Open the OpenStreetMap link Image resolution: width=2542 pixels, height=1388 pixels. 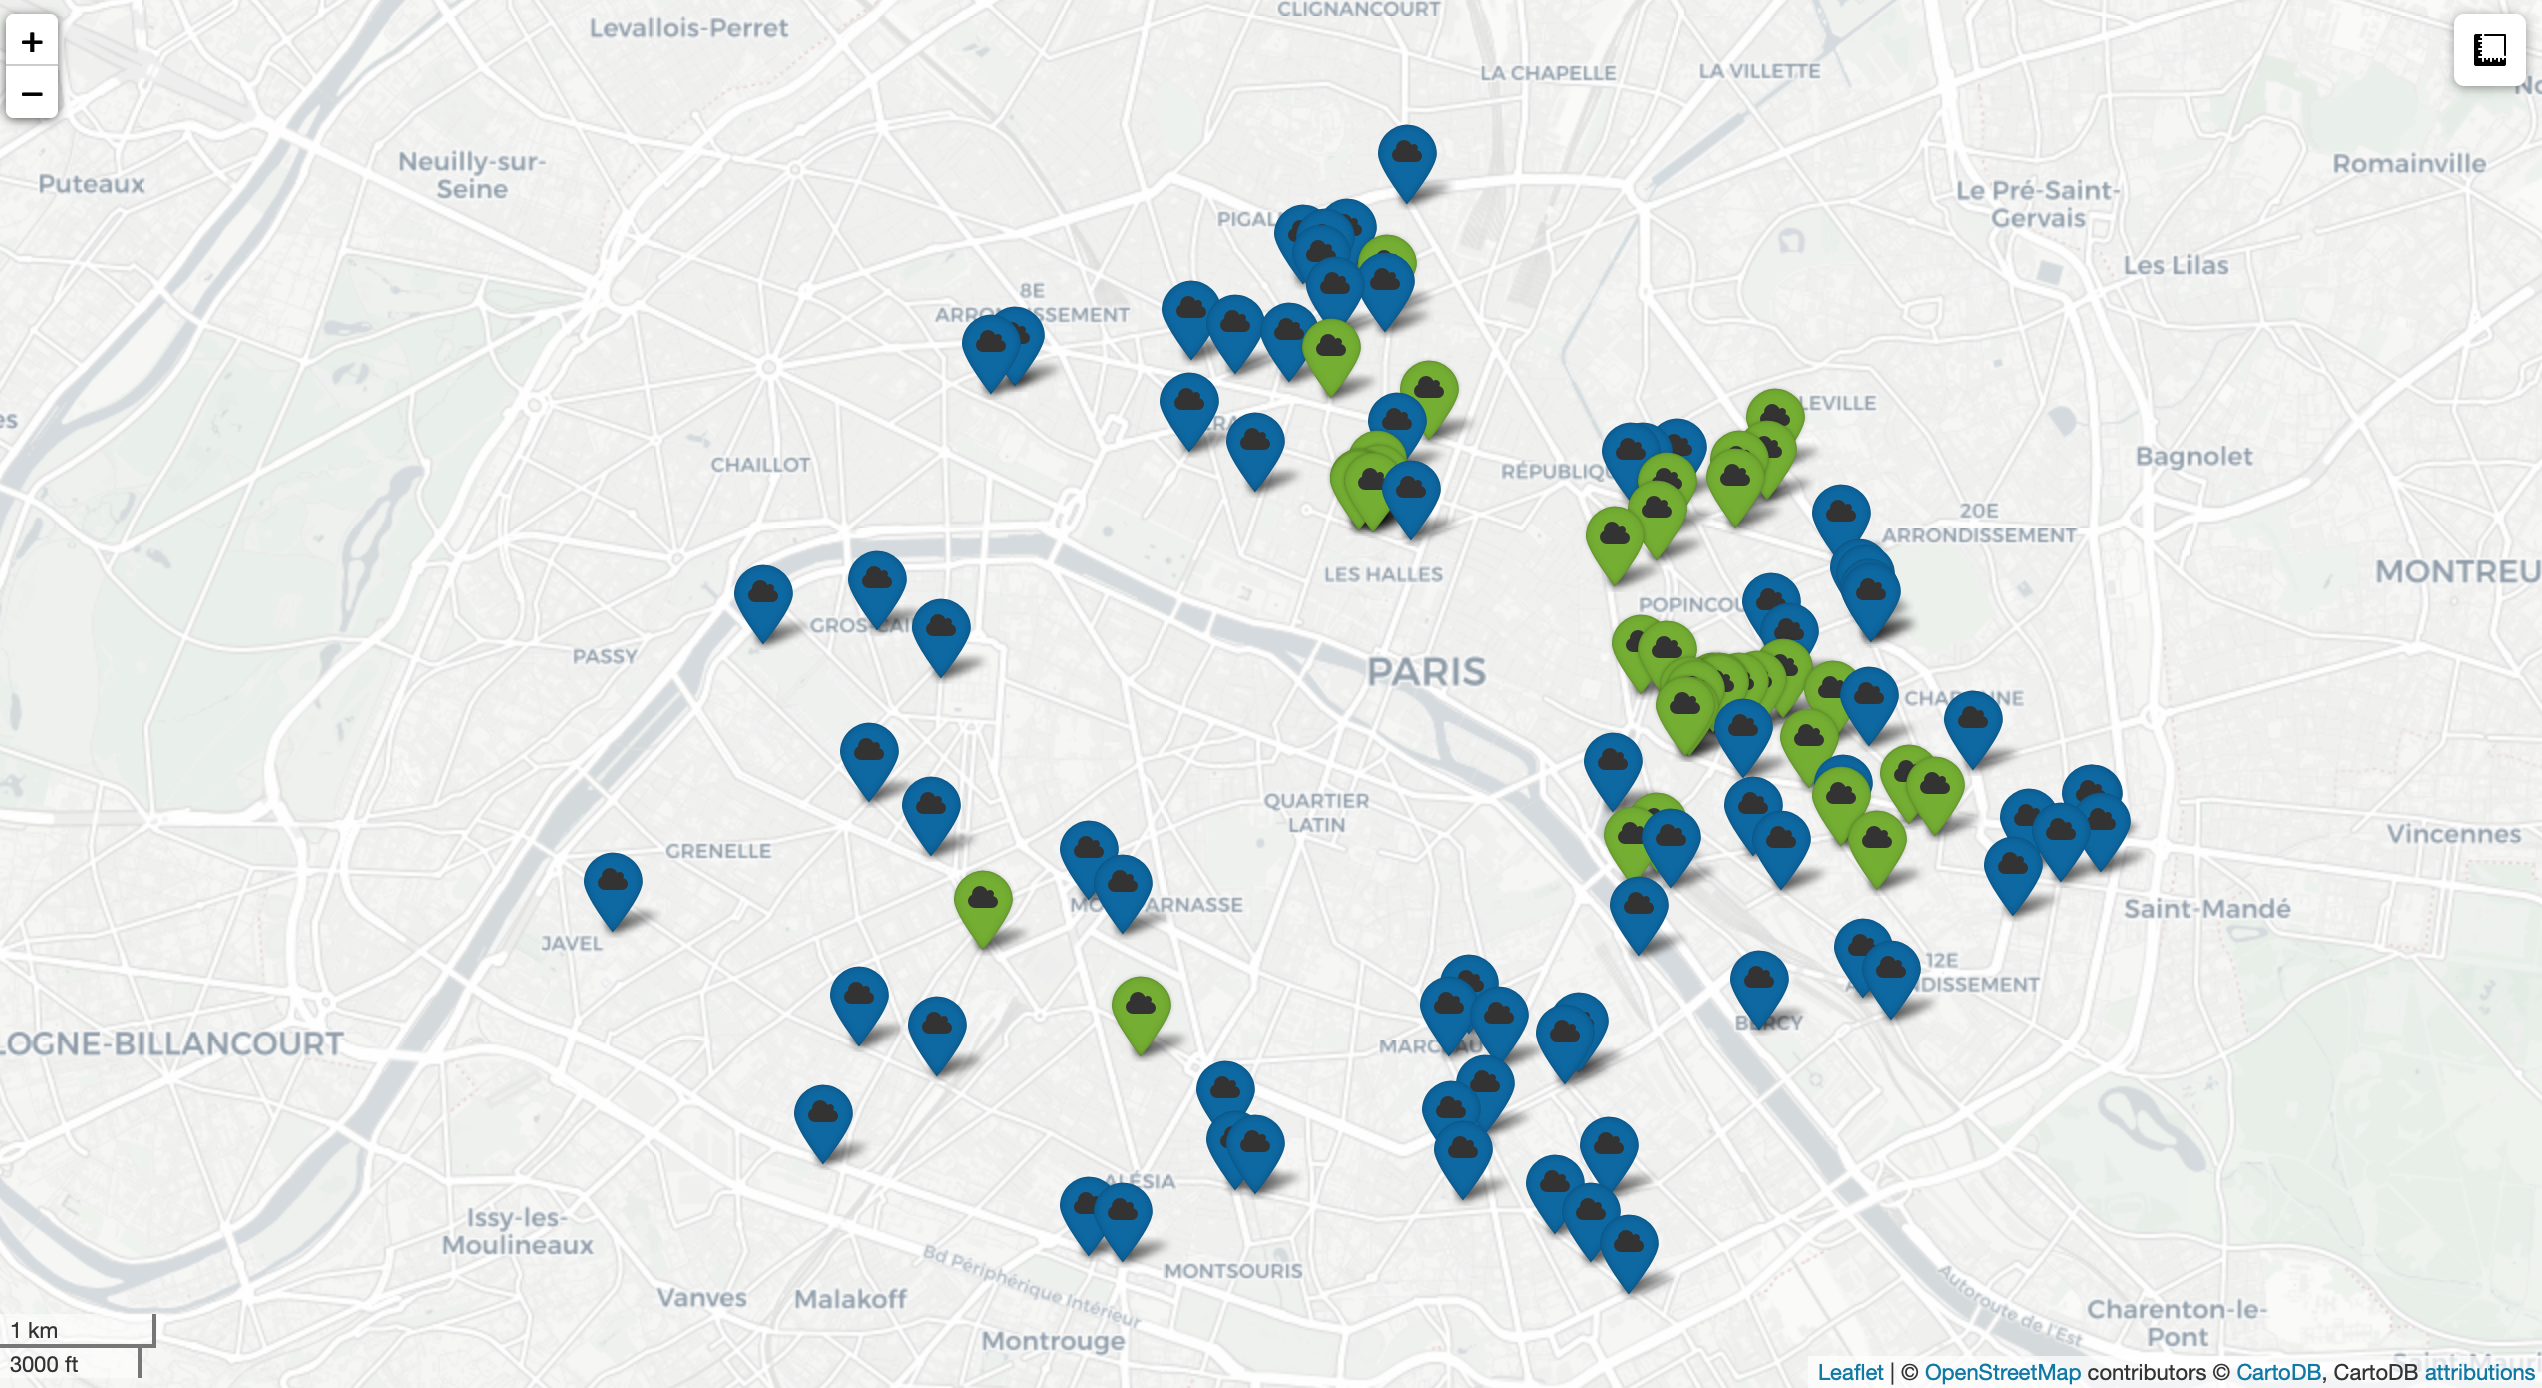pyautogui.click(x=2001, y=1372)
